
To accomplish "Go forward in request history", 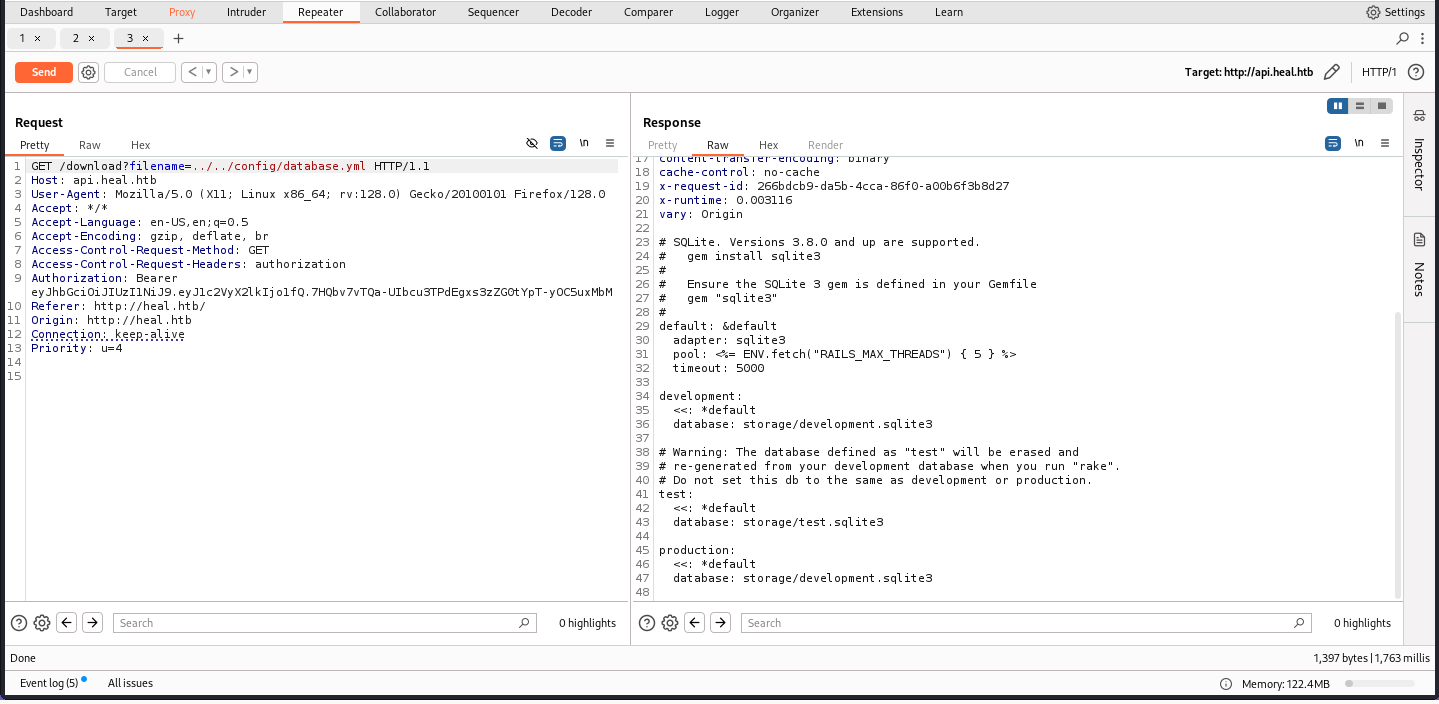I will [233, 72].
